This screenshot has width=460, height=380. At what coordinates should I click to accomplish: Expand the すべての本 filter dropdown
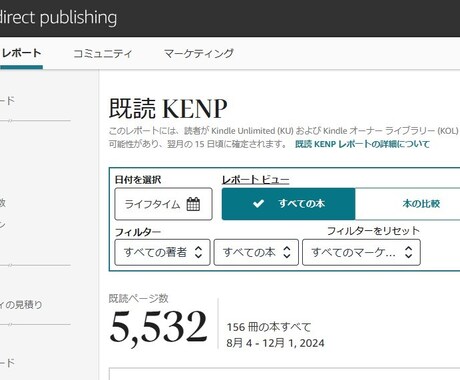click(x=256, y=252)
